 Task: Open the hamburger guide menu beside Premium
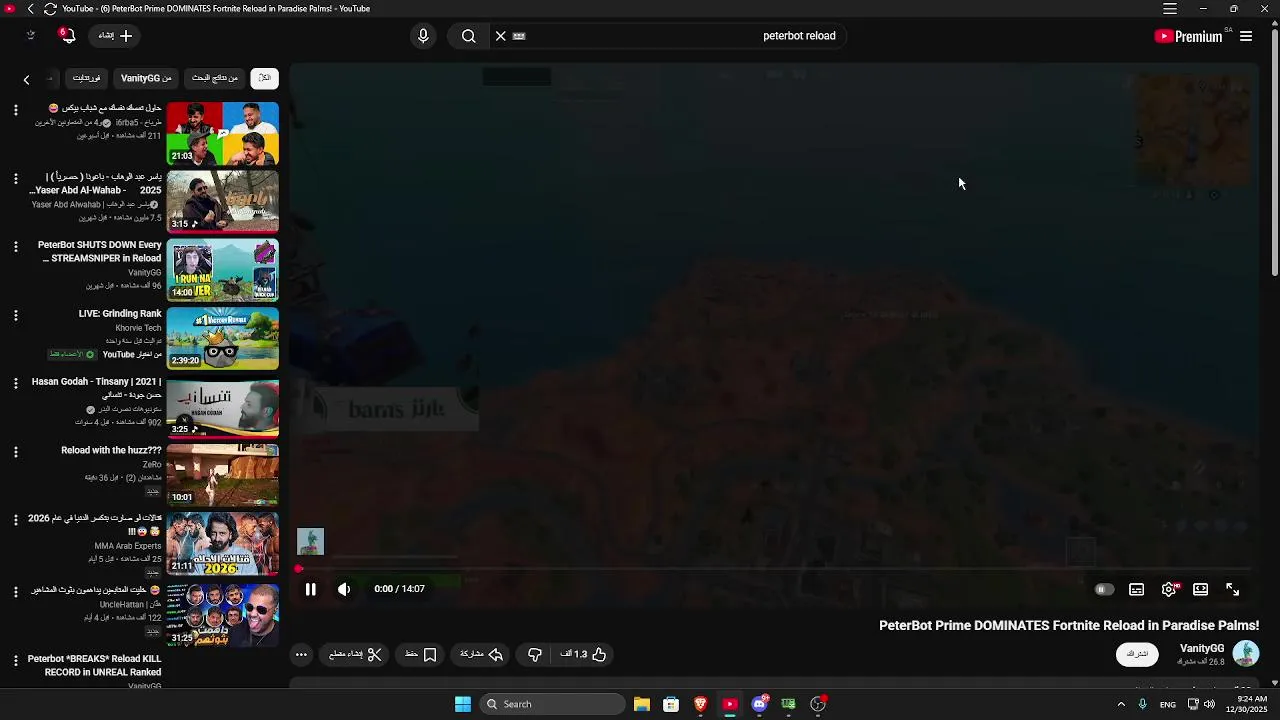point(1246,36)
